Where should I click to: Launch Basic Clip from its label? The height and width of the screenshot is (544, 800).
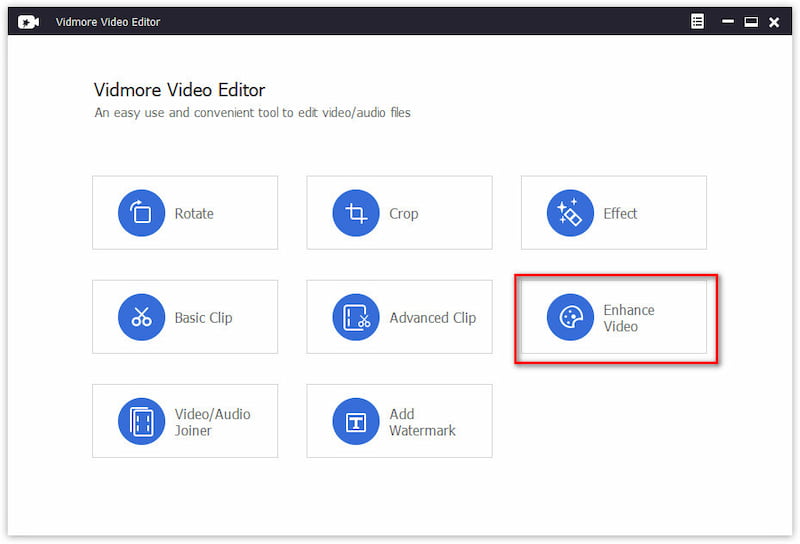click(203, 318)
